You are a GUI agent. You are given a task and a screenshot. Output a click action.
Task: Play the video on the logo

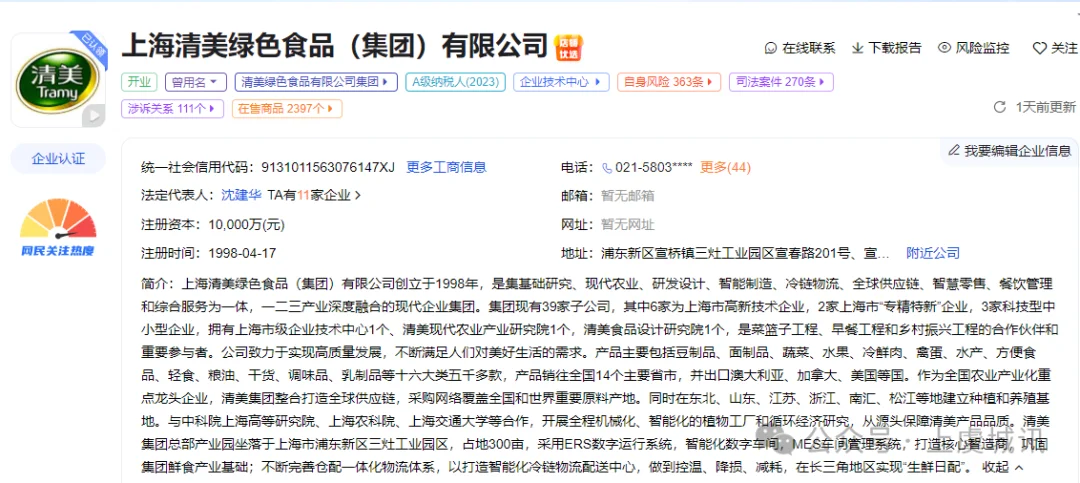[x=93, y=116]
